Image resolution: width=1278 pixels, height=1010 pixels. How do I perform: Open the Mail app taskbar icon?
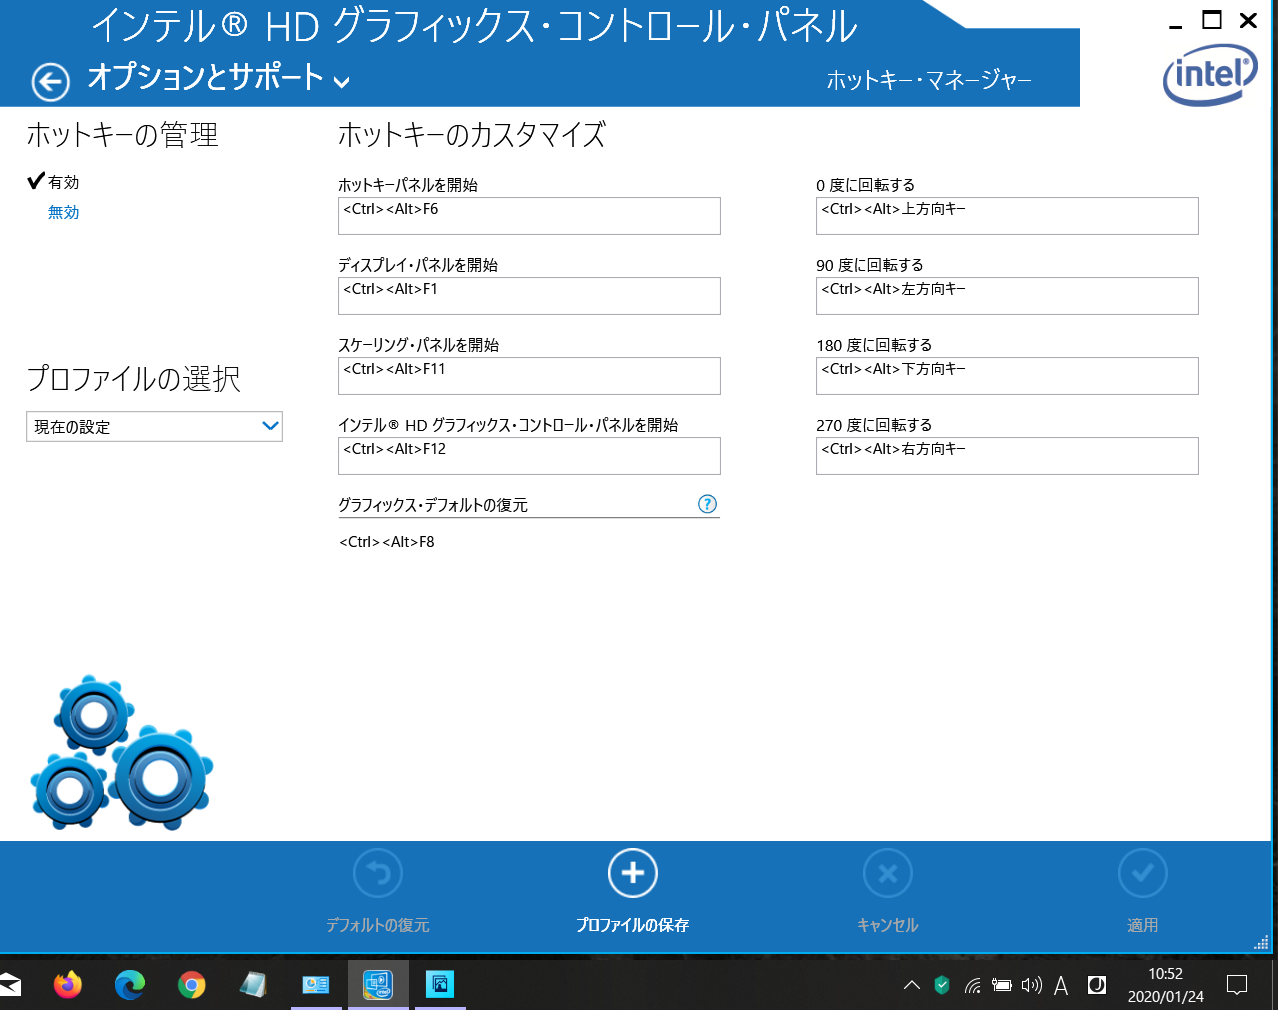tap(10, 985)
